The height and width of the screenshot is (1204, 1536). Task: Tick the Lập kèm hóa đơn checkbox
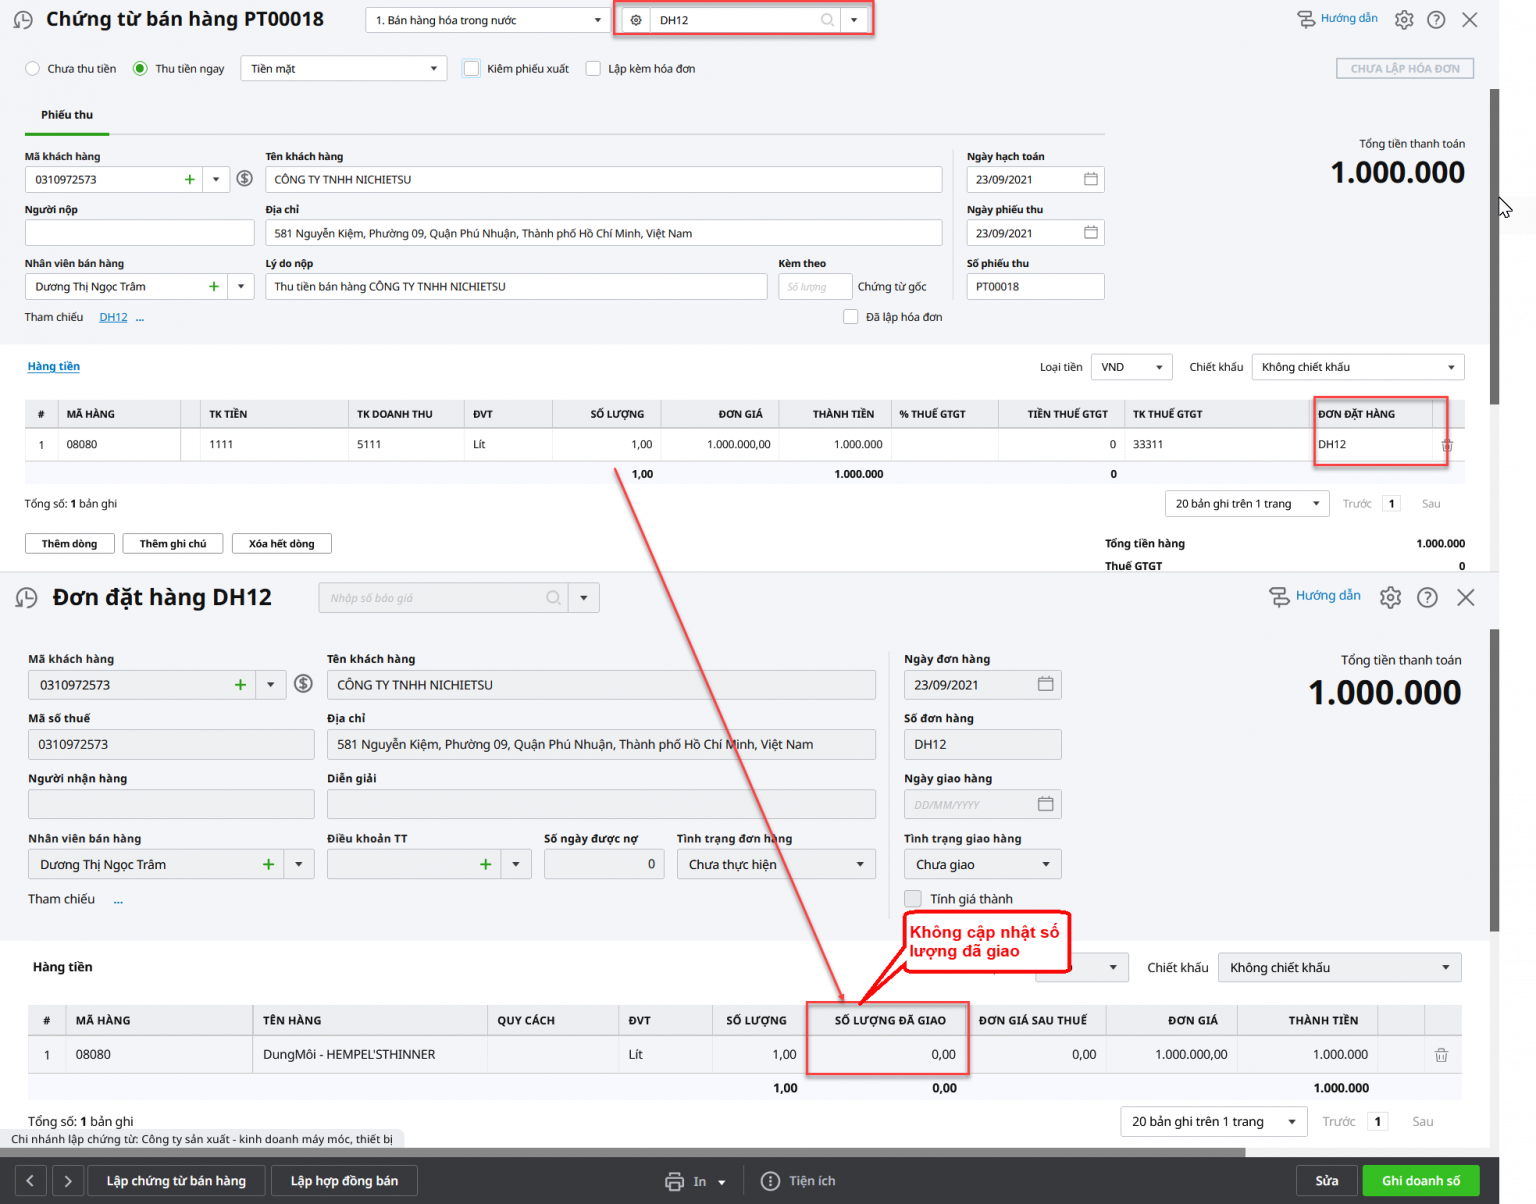(x=593, y=69)
